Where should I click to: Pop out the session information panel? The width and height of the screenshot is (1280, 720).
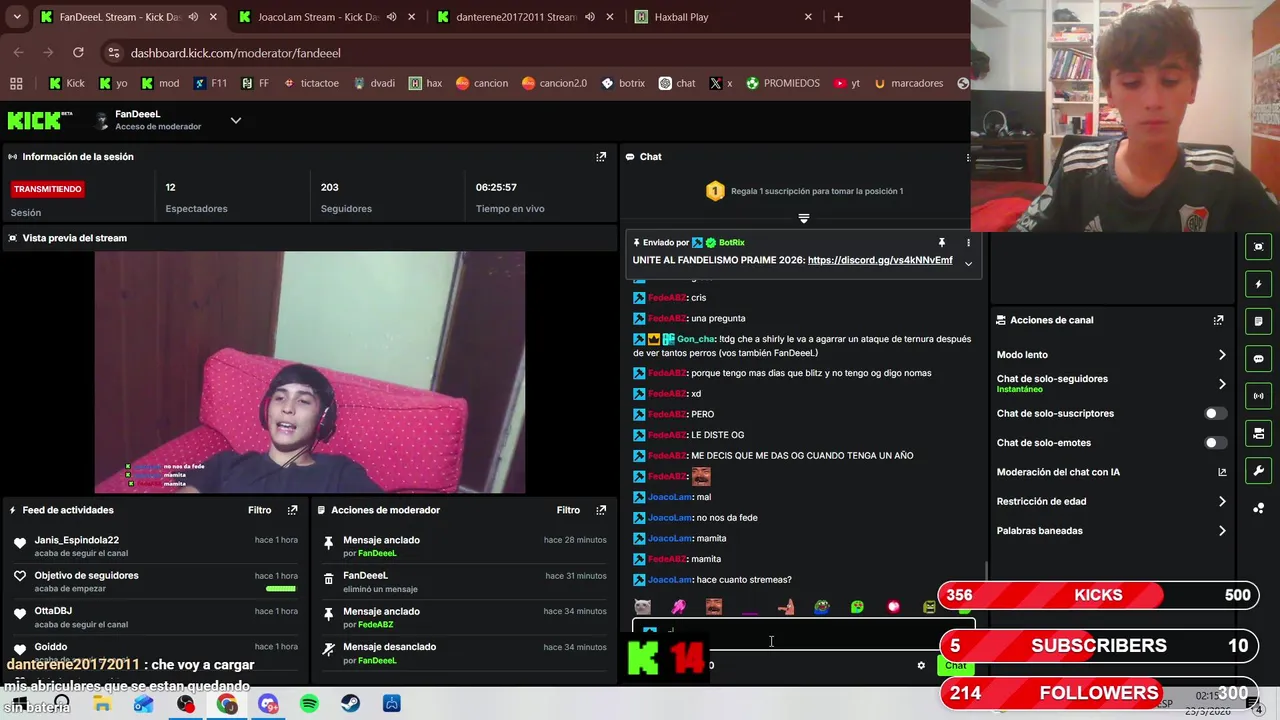(x=601, y=157)
